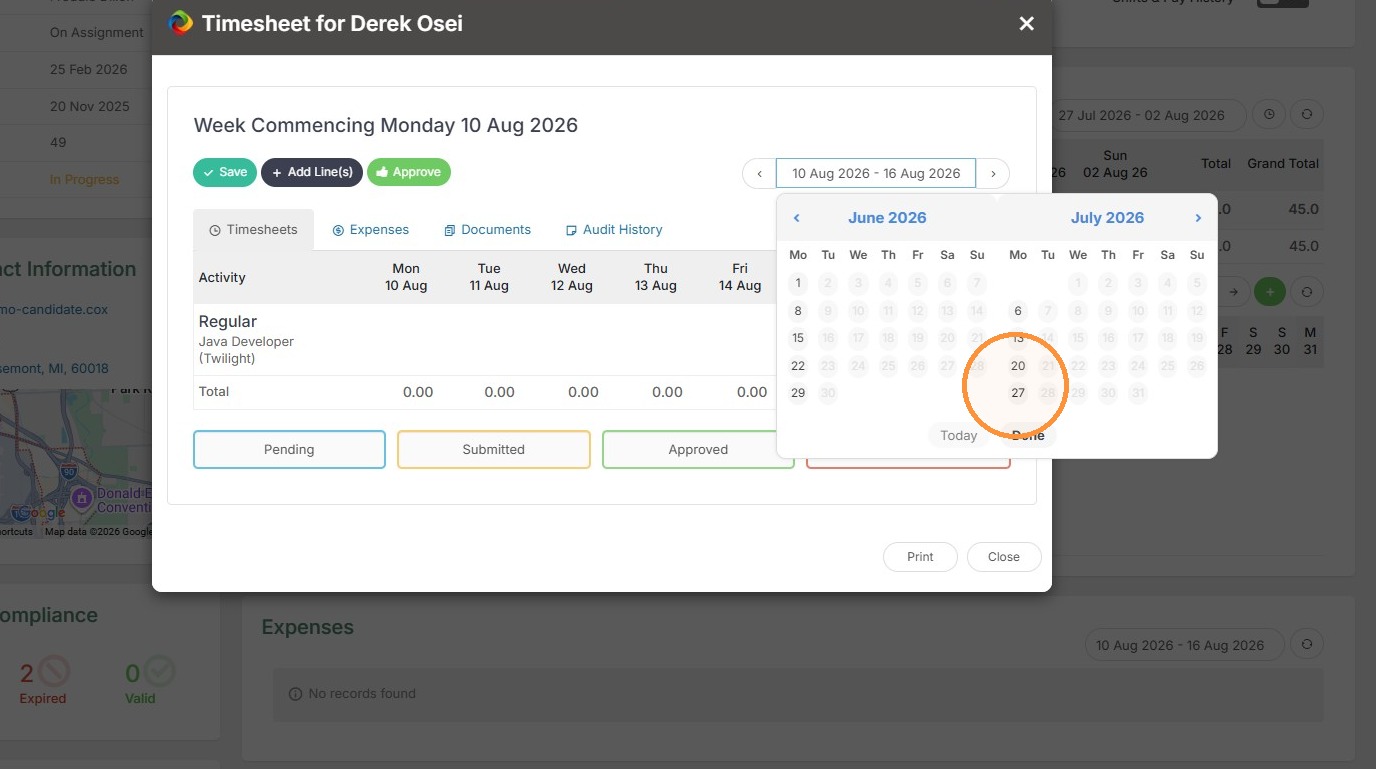Pick 20 July in the calendar

click(1018, 366)
